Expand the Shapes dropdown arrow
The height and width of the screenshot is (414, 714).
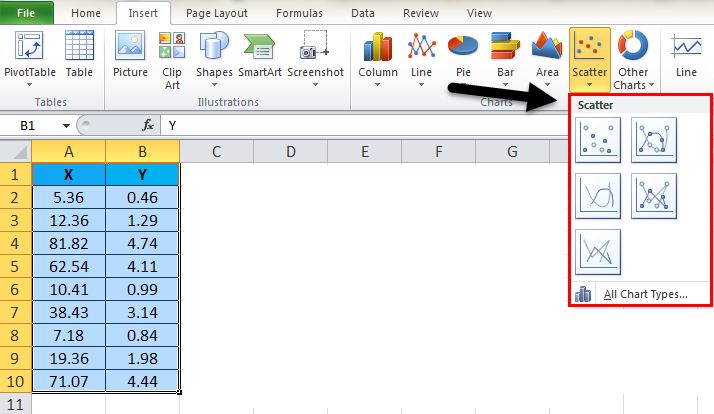click(214, 85)
